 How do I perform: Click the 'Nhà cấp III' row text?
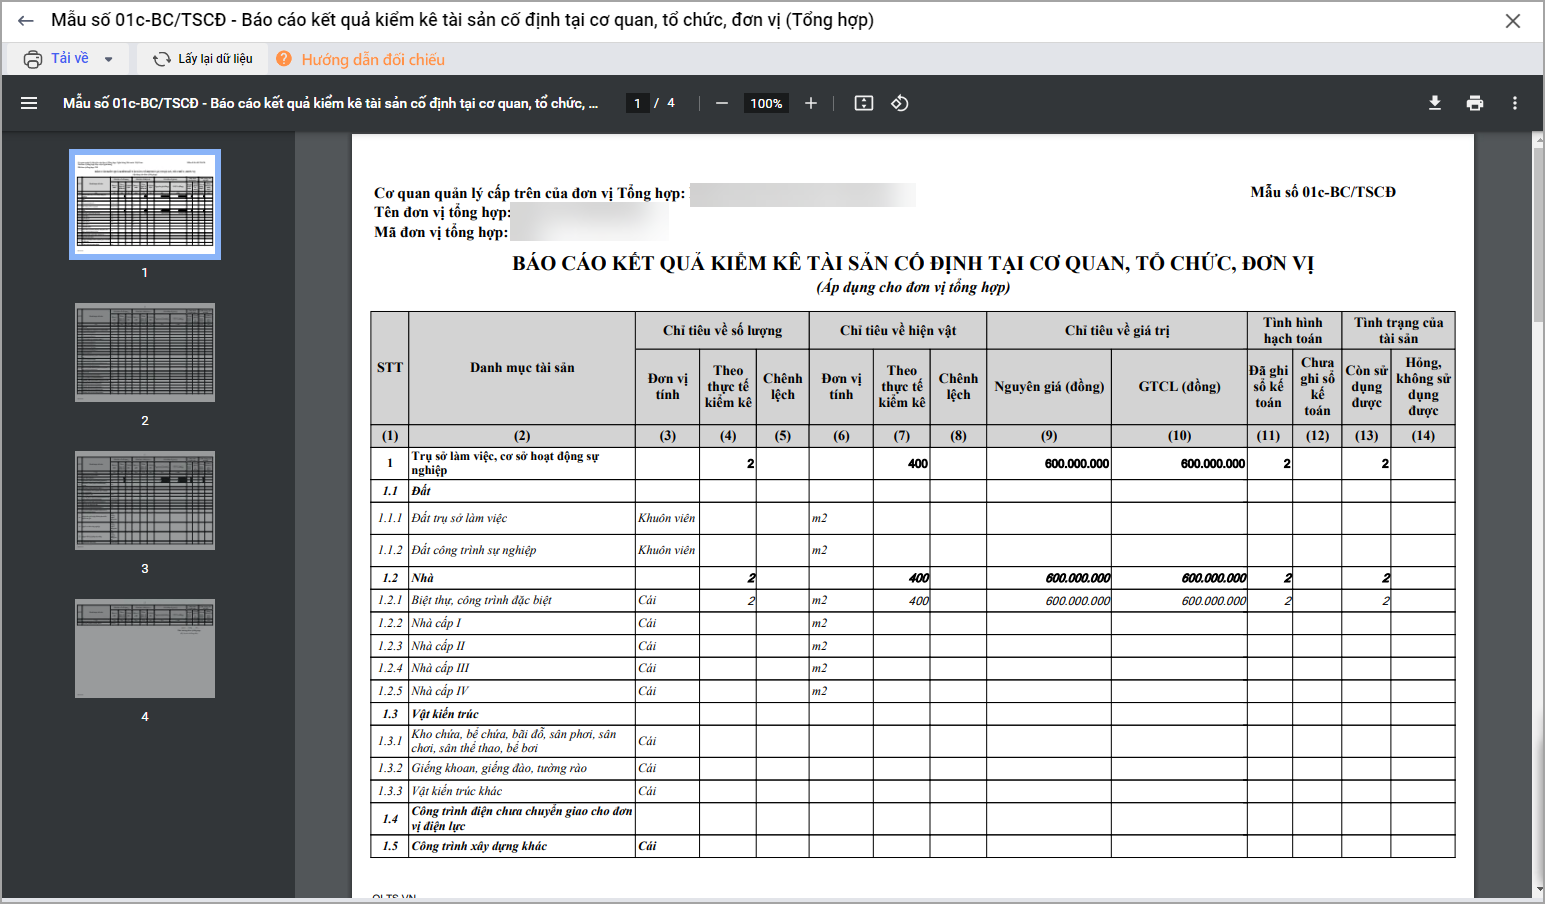coord(441,668)
